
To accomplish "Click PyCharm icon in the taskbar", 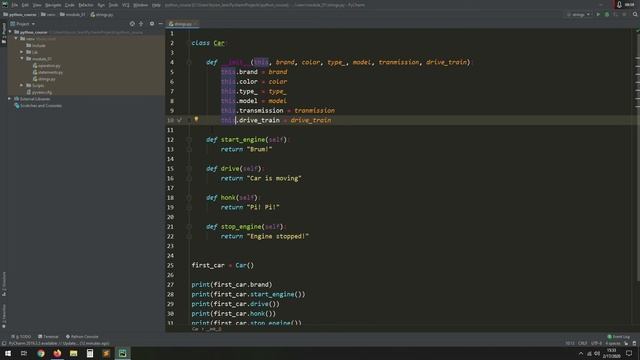I will click(x=122, y=353).
